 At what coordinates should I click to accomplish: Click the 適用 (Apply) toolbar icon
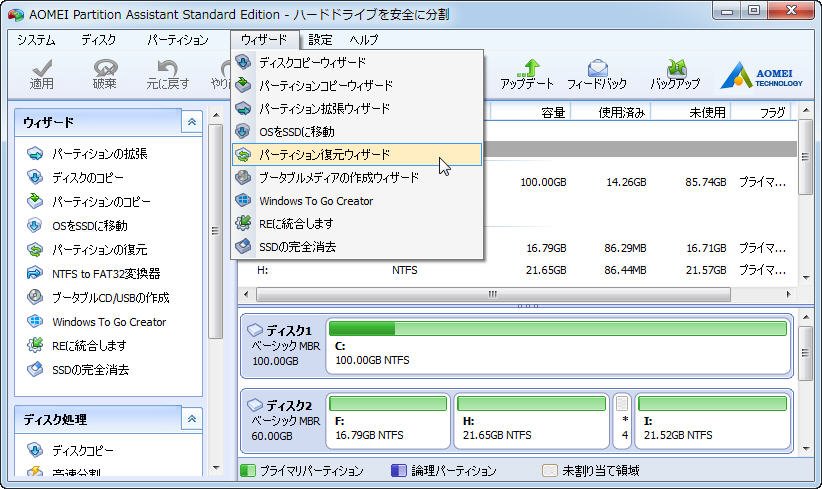pos(41,74)
